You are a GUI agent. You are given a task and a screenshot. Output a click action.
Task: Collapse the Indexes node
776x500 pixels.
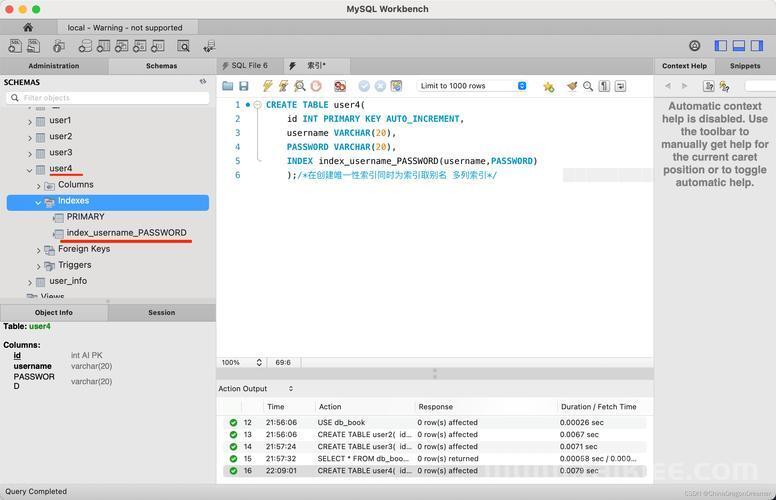point(38,202)
